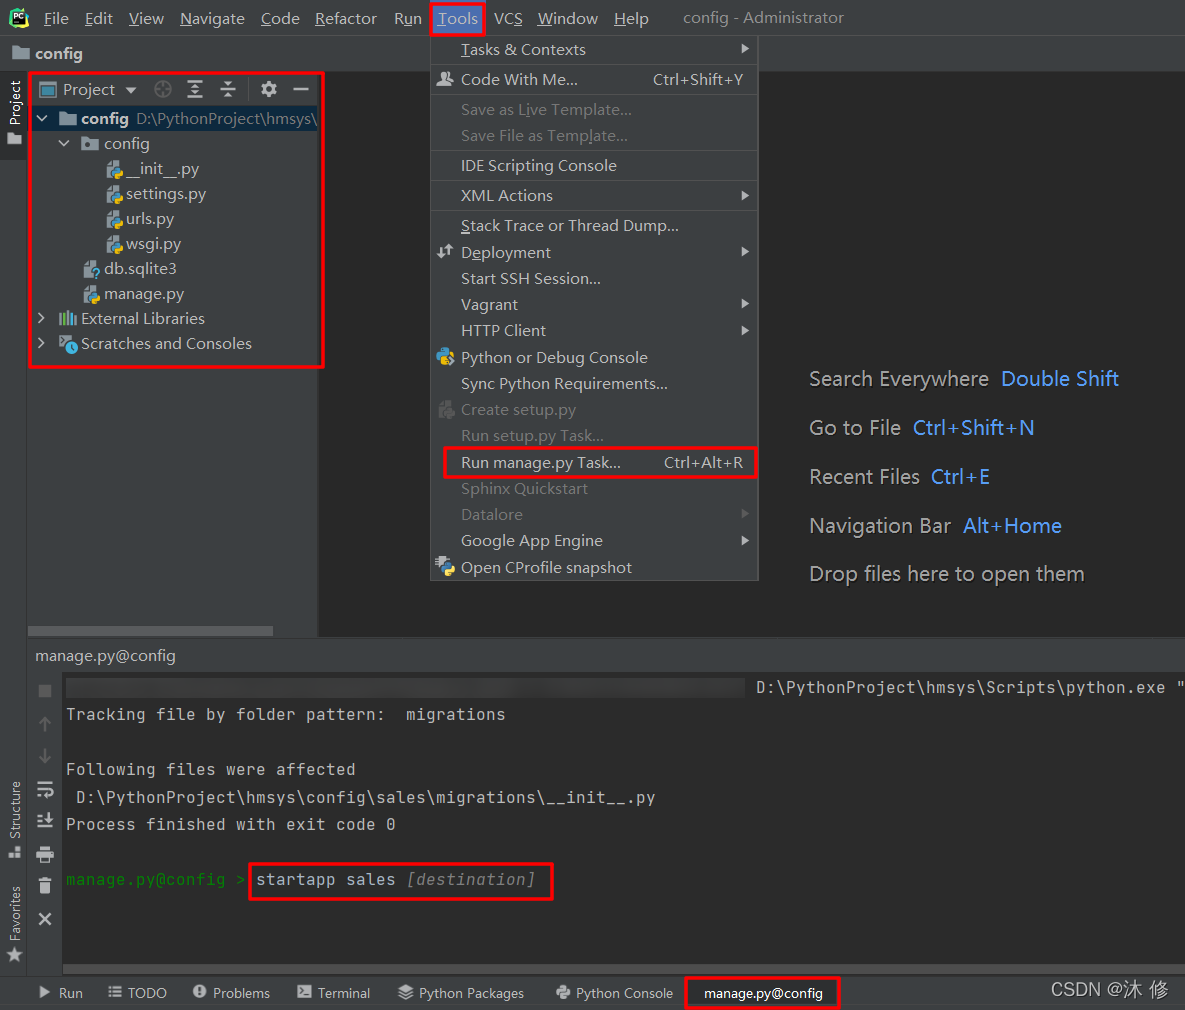Expand all nodes in Project panel
Image resolution: width=1185 pixels, height=1010 pixels.
point(195,89)
